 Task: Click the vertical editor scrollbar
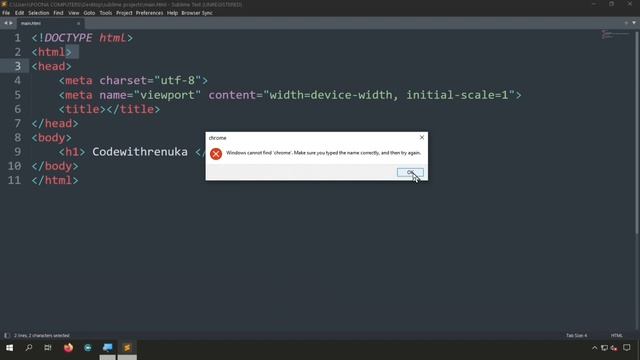pos(637,133)
